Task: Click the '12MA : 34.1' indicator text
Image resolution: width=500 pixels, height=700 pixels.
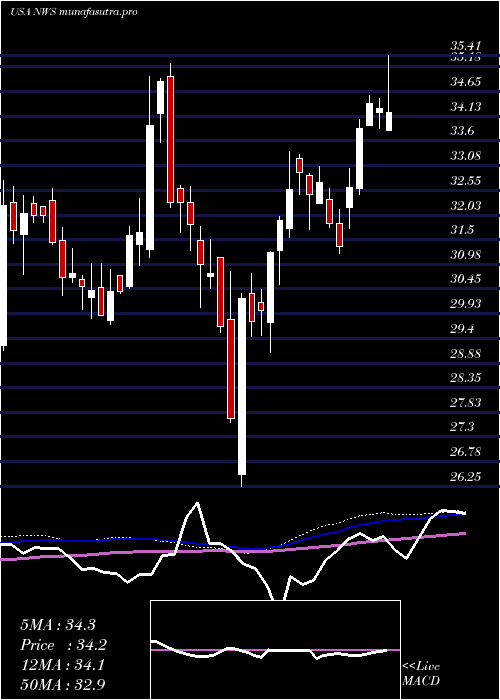Action: coord(63,665)
